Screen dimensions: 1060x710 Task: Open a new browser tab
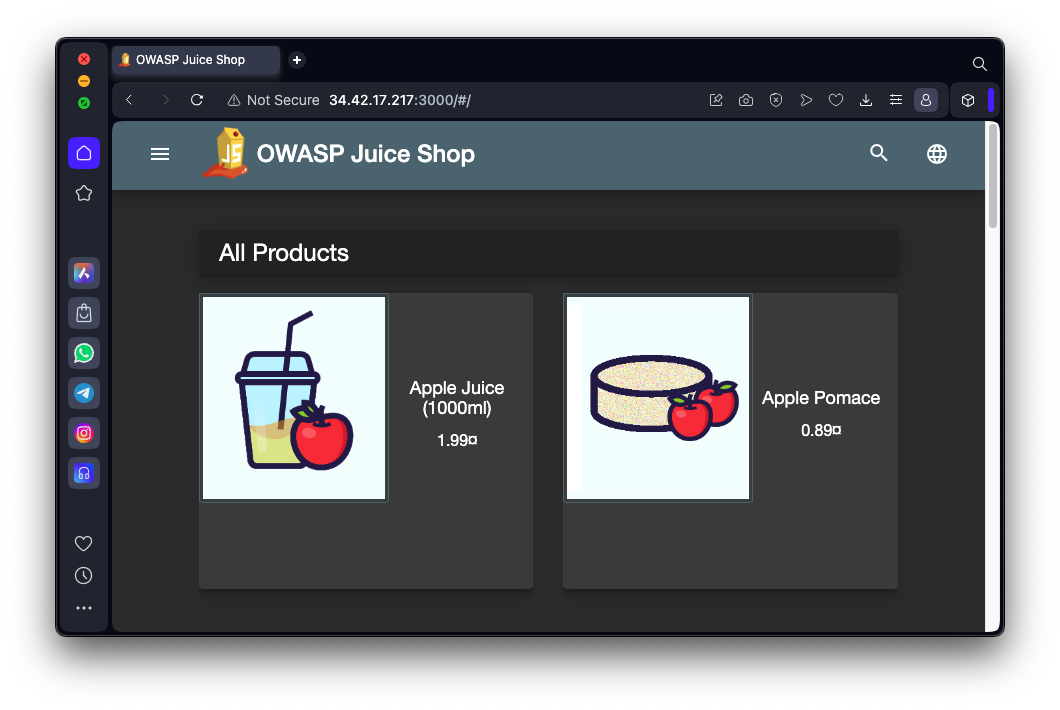point(297,60)
